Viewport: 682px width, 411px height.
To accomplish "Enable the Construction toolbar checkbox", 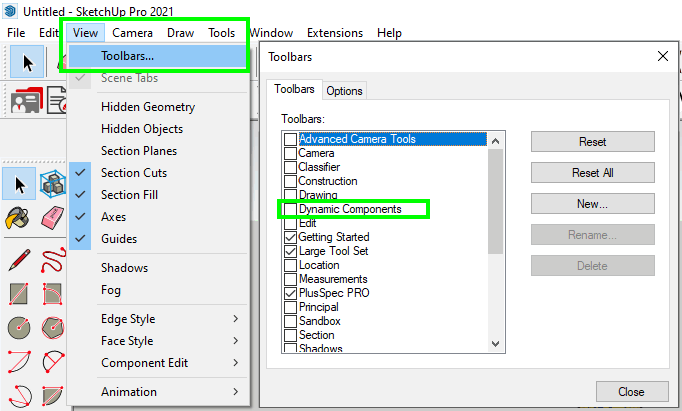I will point(290,181).
